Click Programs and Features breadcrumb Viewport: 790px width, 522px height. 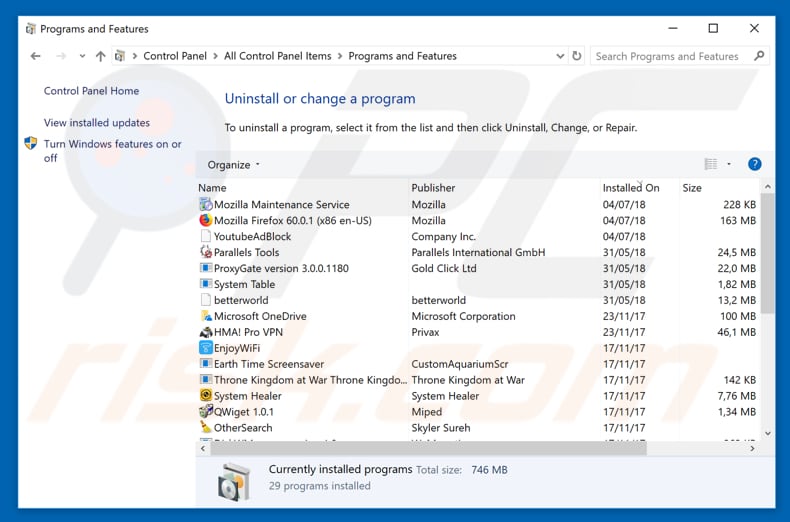pos(403,56)
